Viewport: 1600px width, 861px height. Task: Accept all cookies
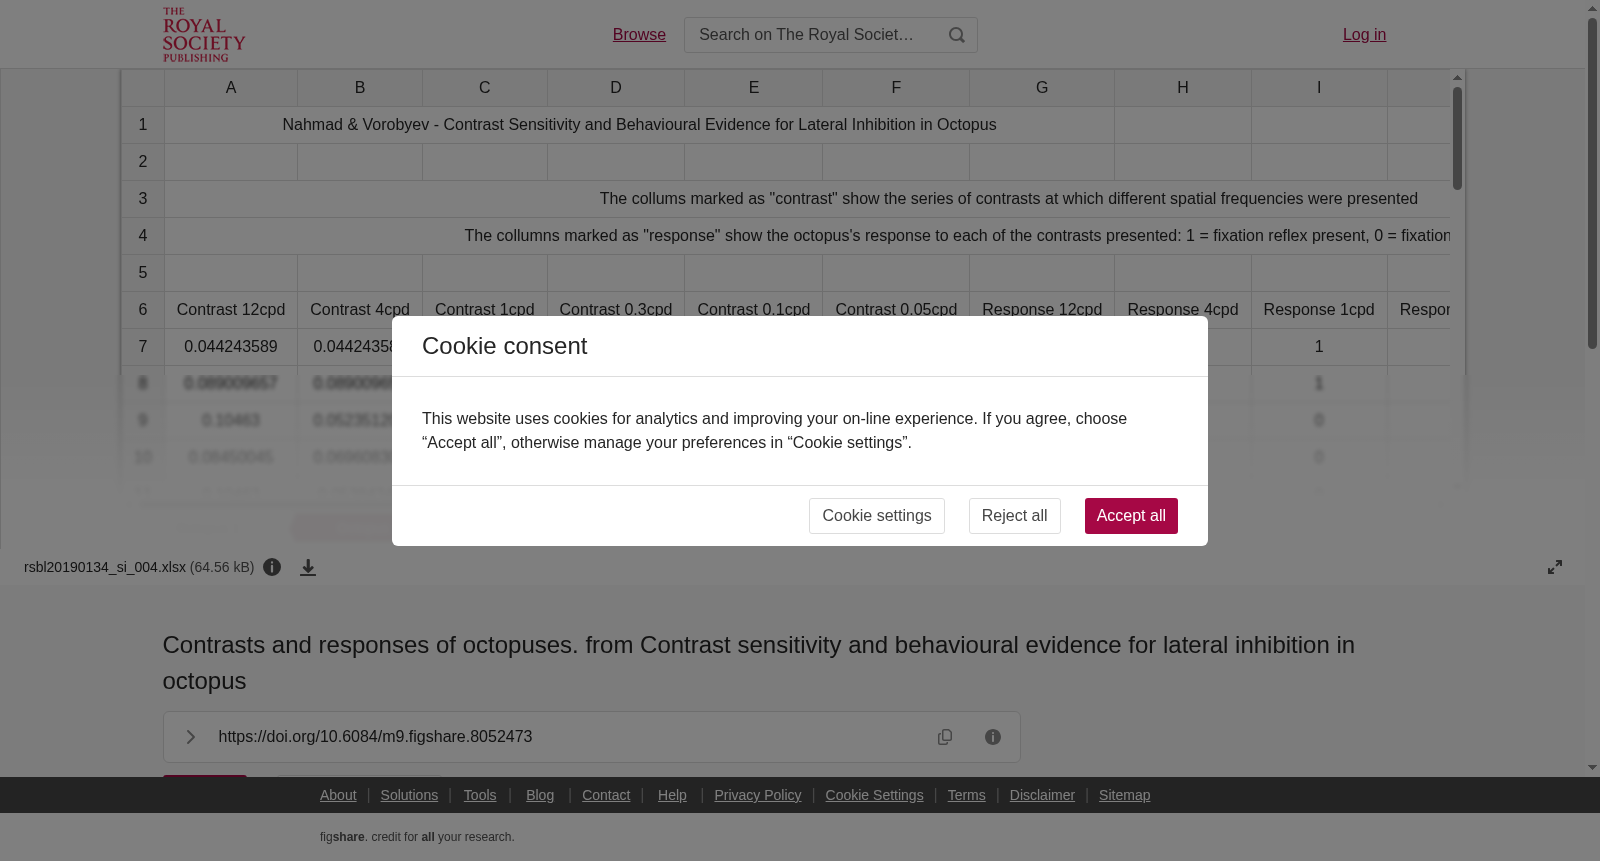tap(1131, 516)
